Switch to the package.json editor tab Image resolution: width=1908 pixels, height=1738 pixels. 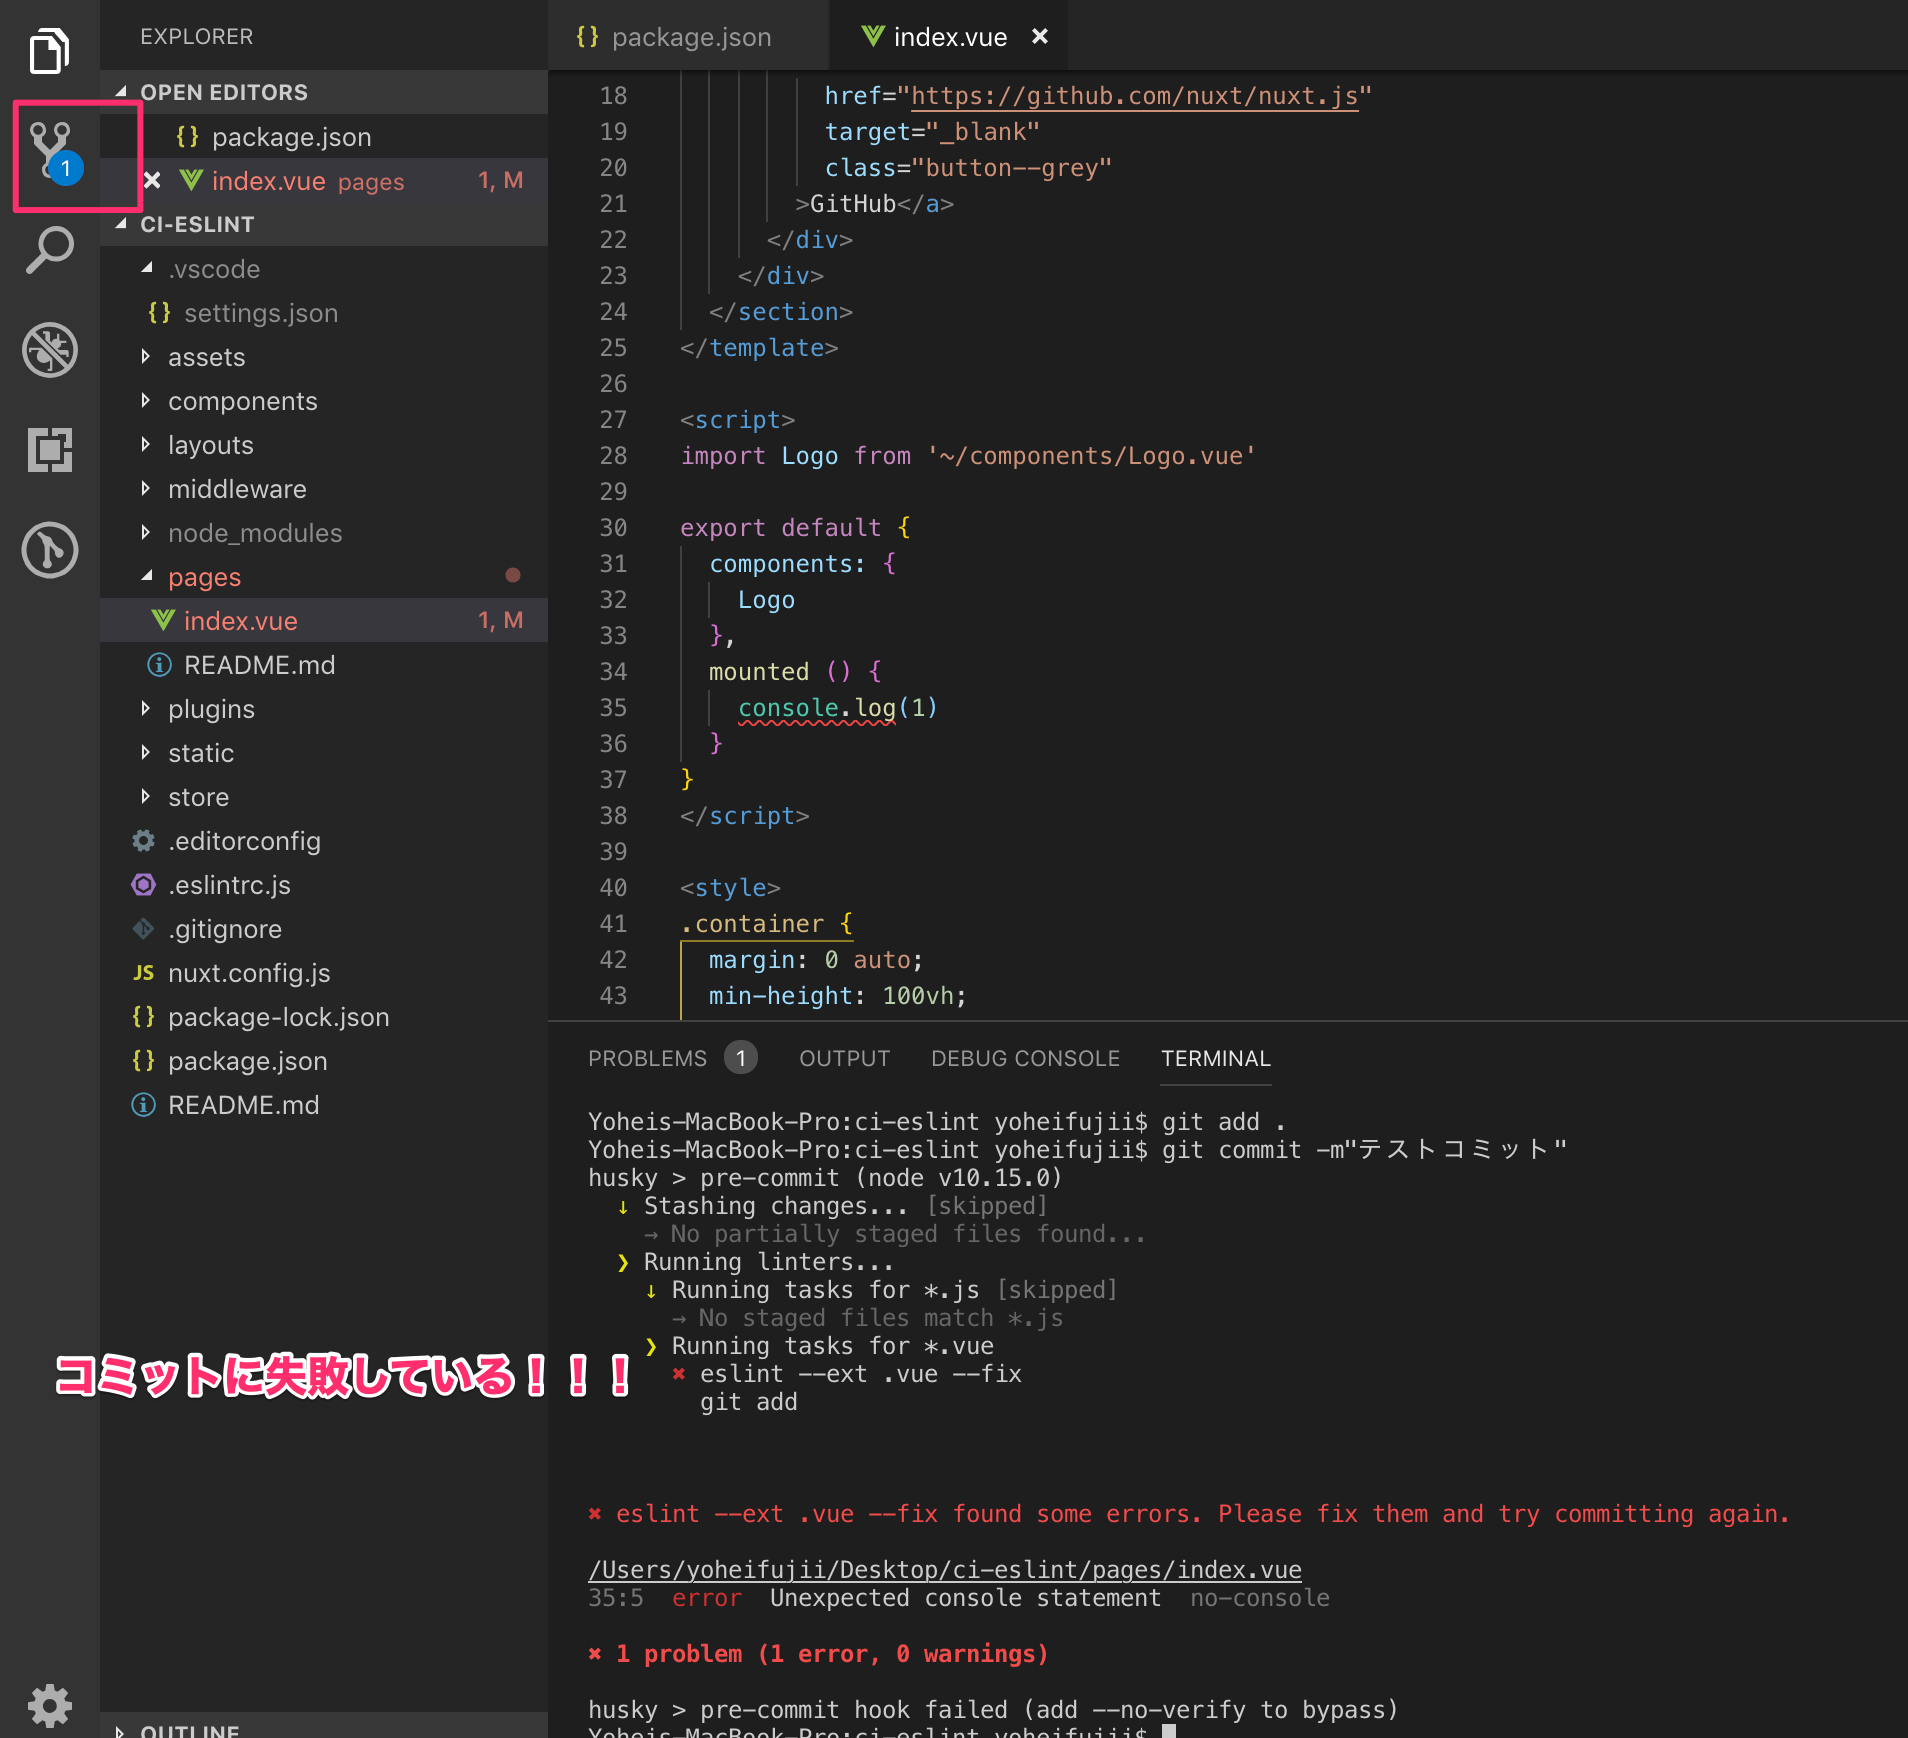coord(689,36)
